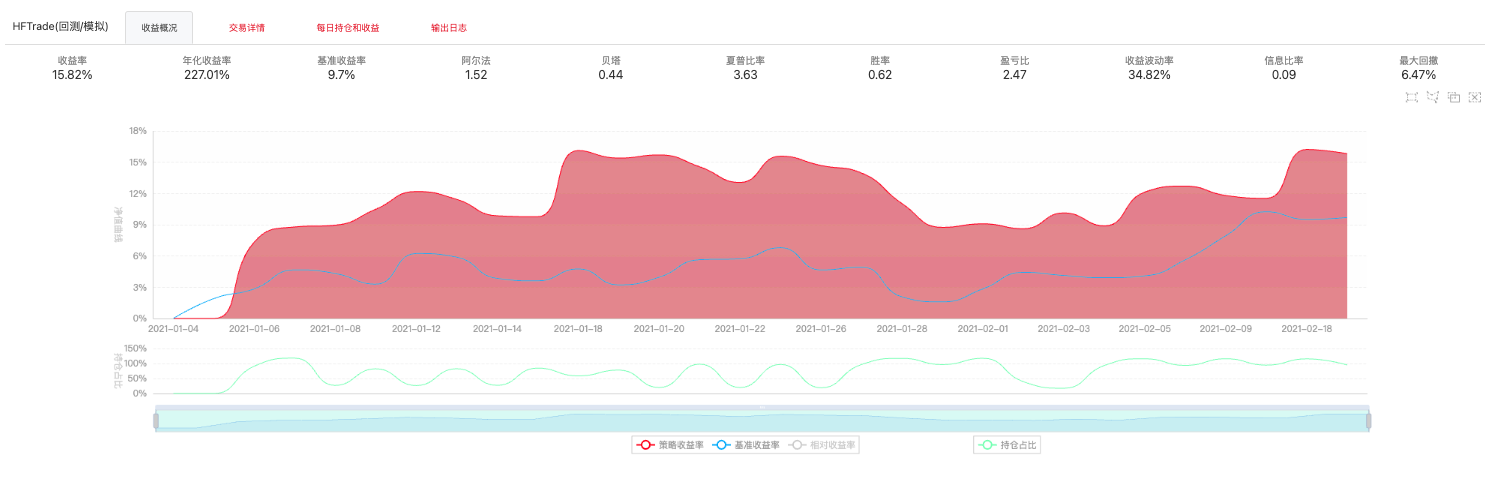Open the 每日持仓和收益 tab
The image size is (1485, 483).
347,28
